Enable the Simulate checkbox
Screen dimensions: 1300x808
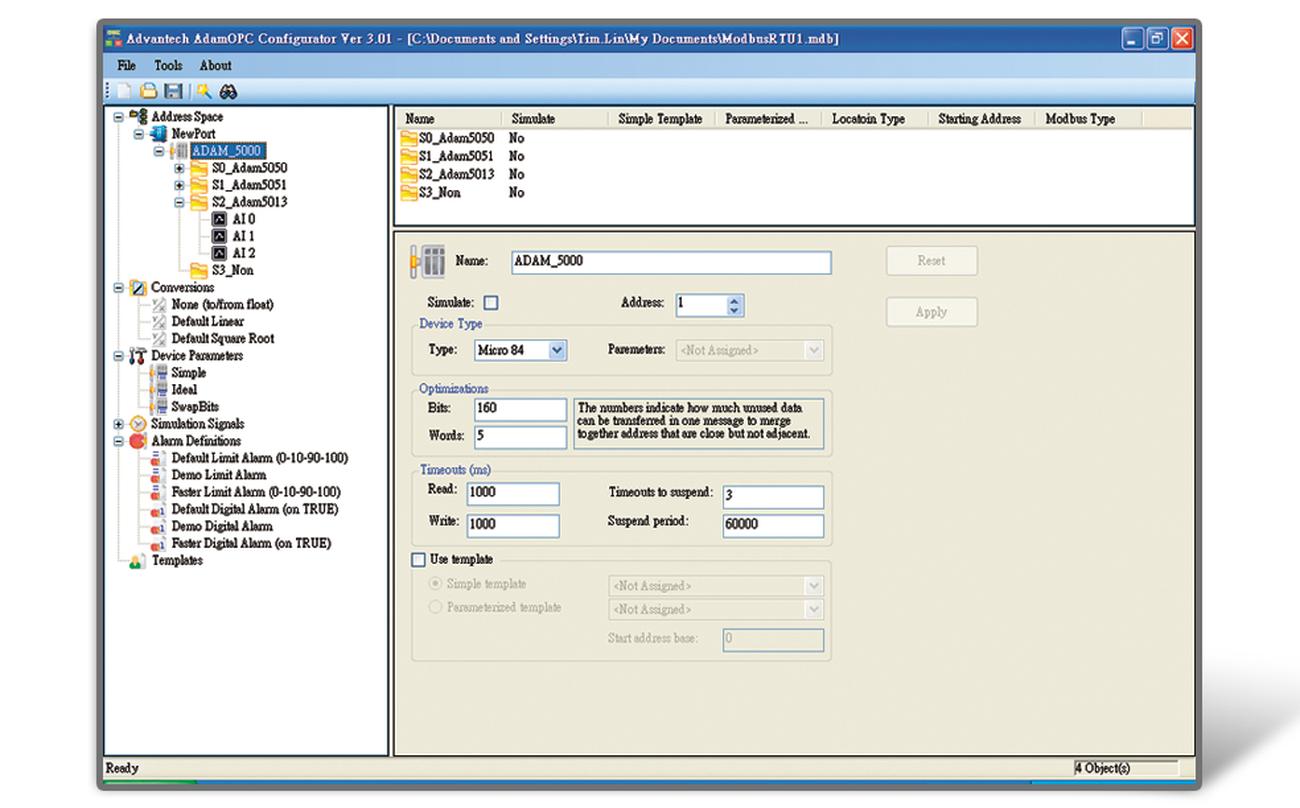491,303
